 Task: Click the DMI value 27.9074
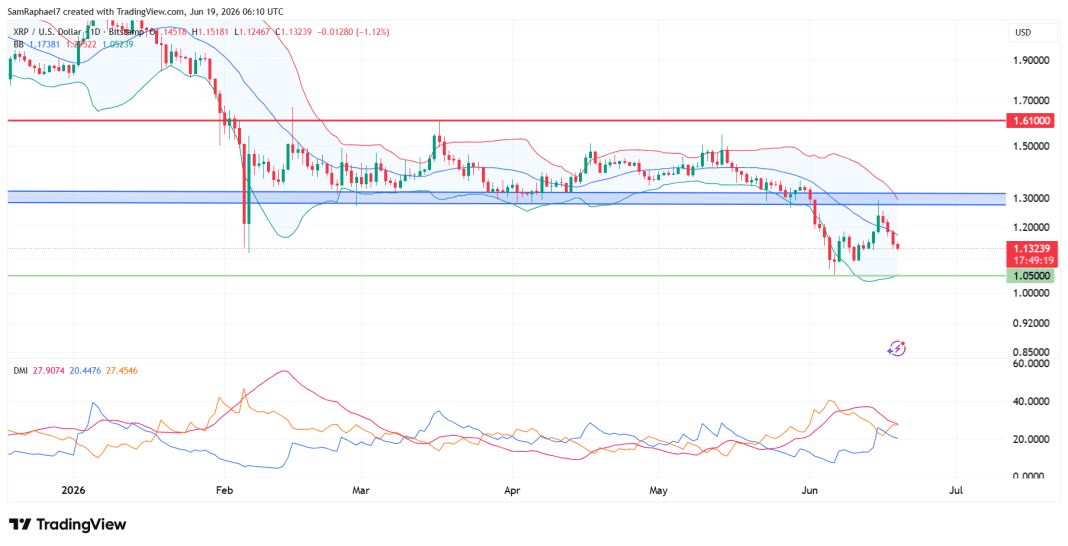click(x=48, y=370)
